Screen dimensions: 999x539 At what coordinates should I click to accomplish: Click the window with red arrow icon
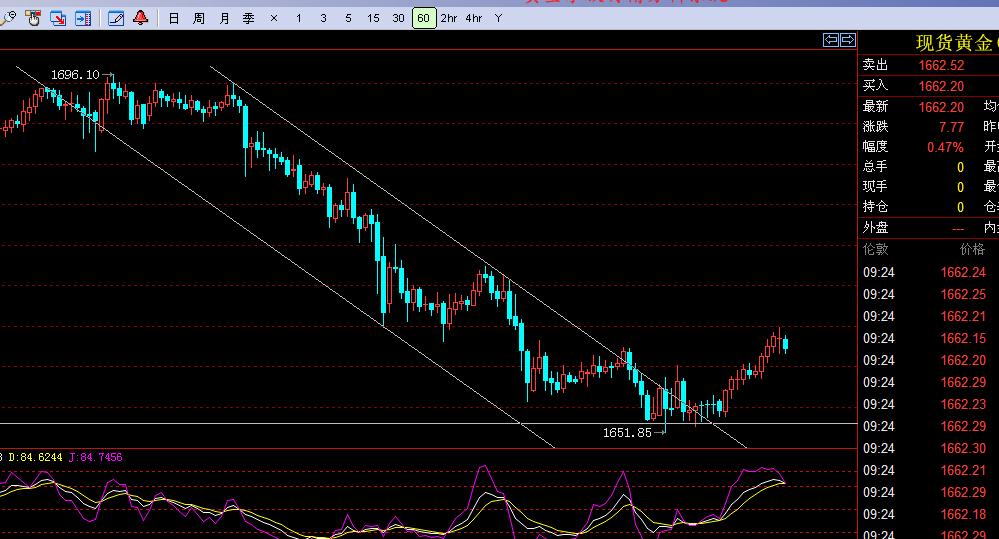[x=58, y=18]
